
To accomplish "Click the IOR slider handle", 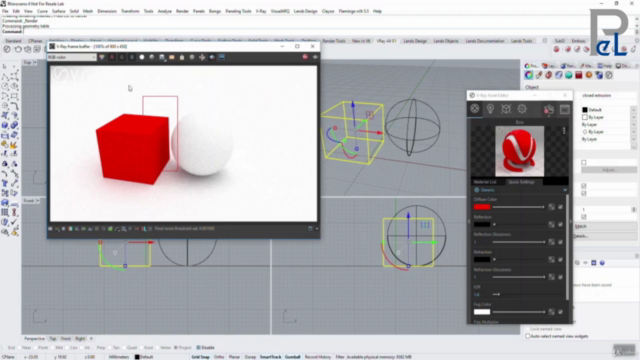I will (498, 294).
